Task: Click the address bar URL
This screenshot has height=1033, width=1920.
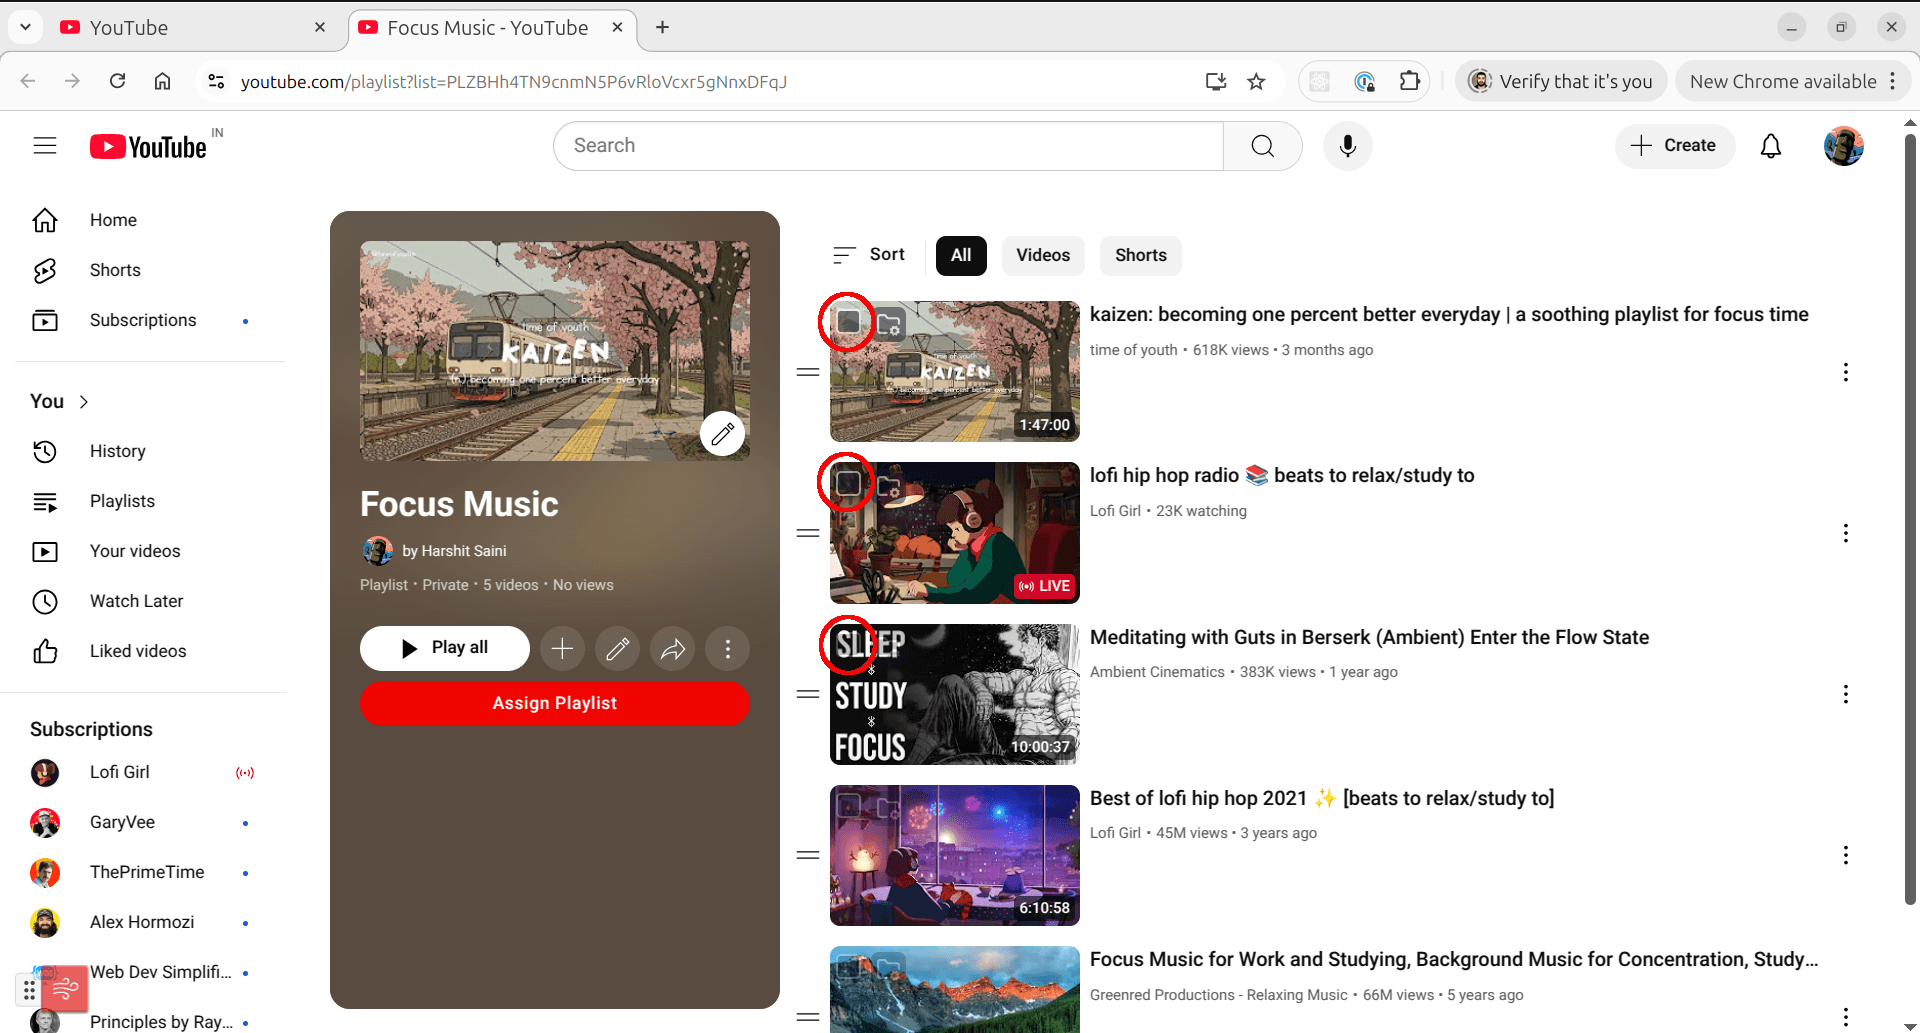Action: pos(513,82)
